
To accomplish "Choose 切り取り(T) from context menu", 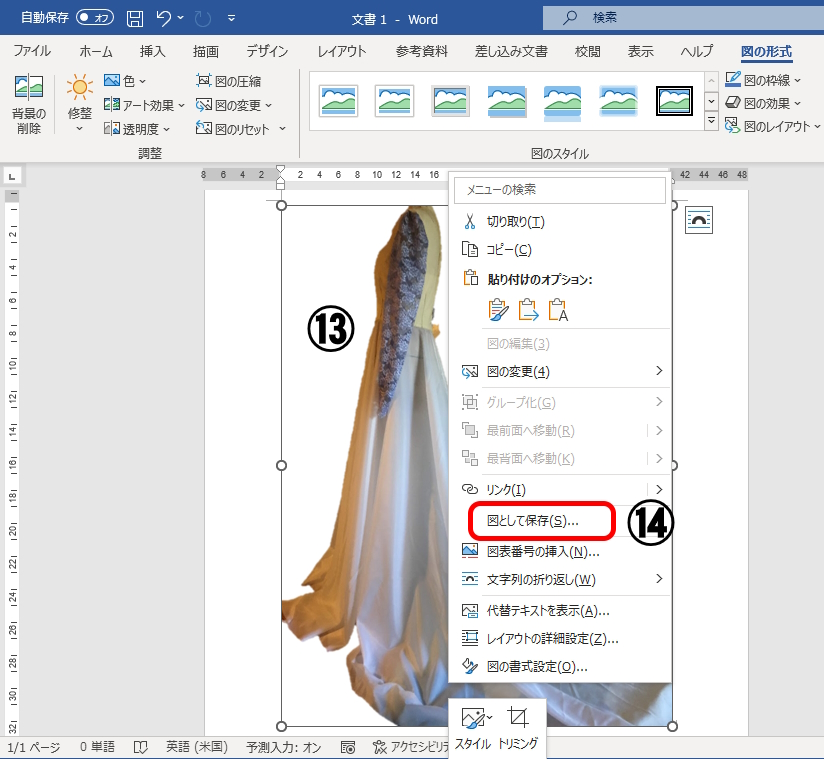I will click(x=560, y=222).
